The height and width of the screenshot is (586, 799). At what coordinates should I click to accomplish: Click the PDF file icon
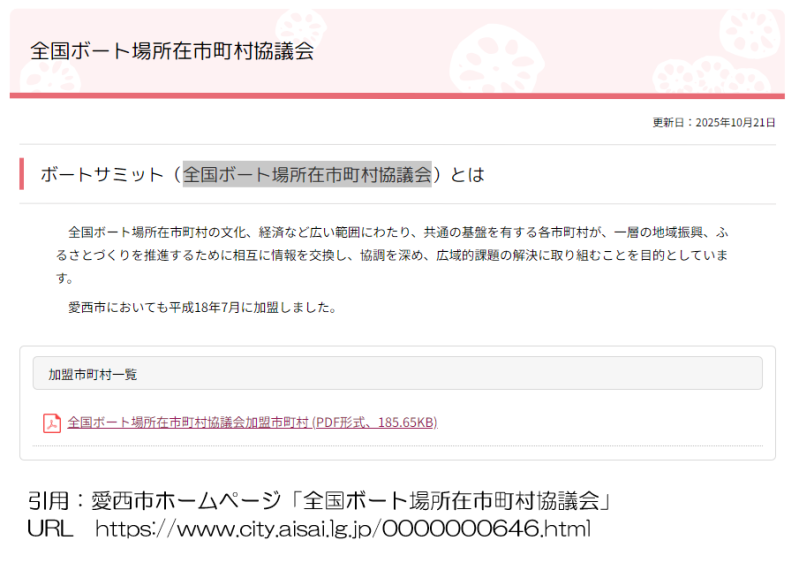click(x=51, y=423)
